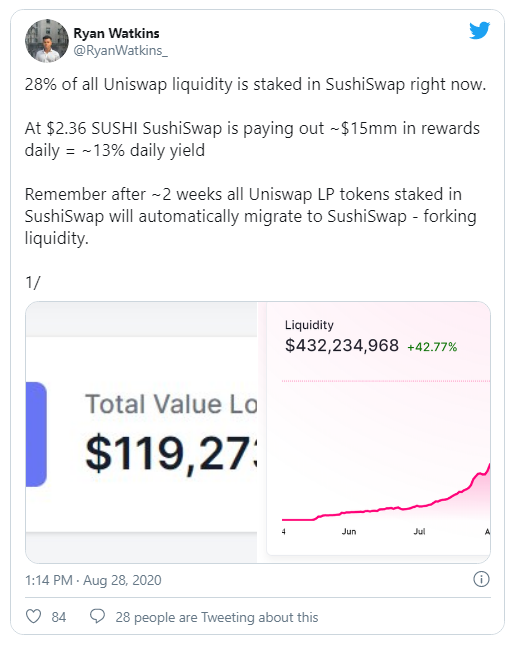Open Ryan Watkins profile picture
The width and height of the screenshot is (512, 646).
pyautogui.click(x=47, y=40)
